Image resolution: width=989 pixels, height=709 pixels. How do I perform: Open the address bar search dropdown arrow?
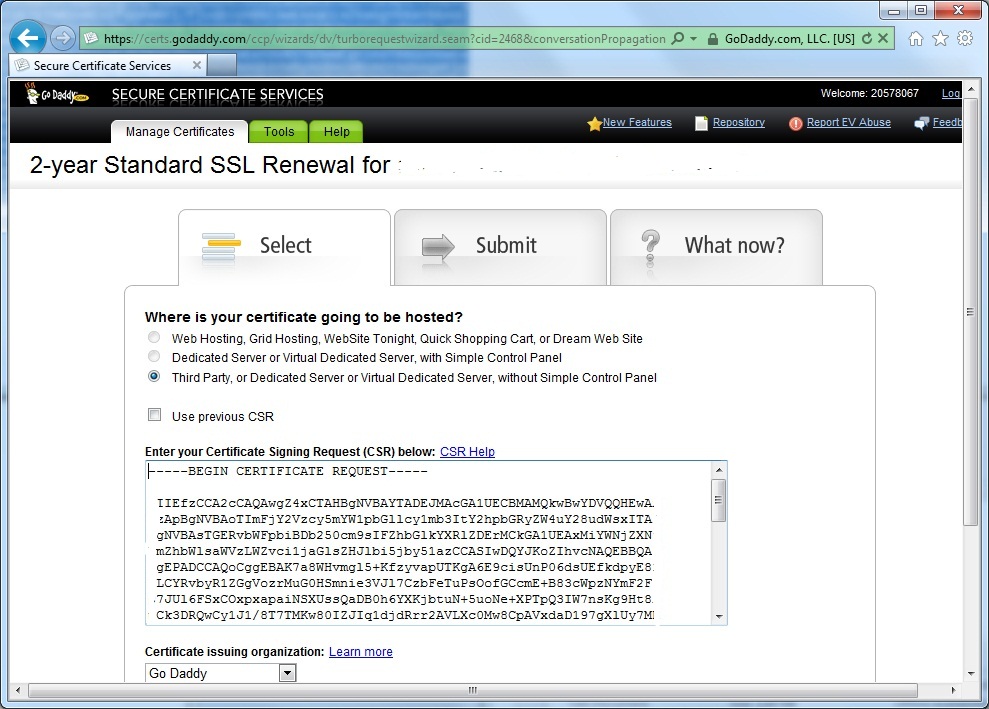click(694, 39)
